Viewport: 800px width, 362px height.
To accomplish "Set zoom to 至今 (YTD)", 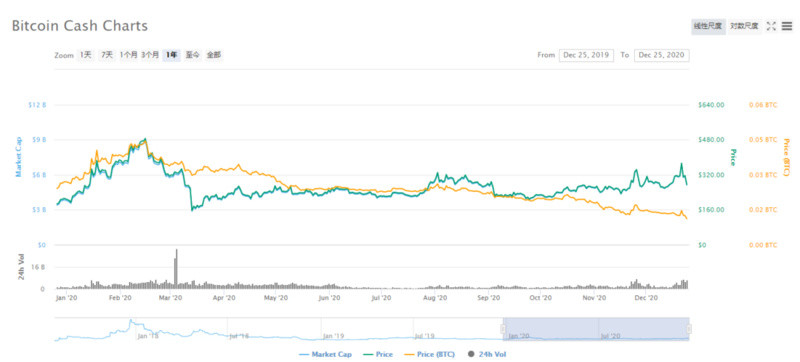I will (x=192, y=55).
